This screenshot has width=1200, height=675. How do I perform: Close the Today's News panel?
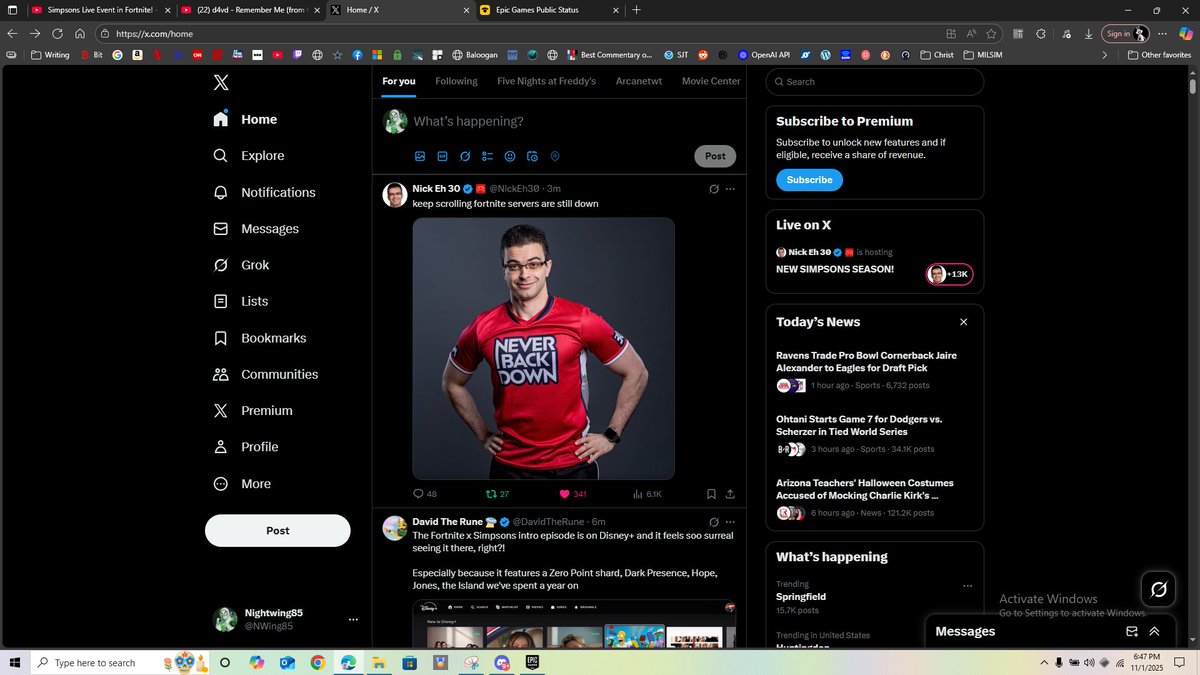click(x=964, y=322)
